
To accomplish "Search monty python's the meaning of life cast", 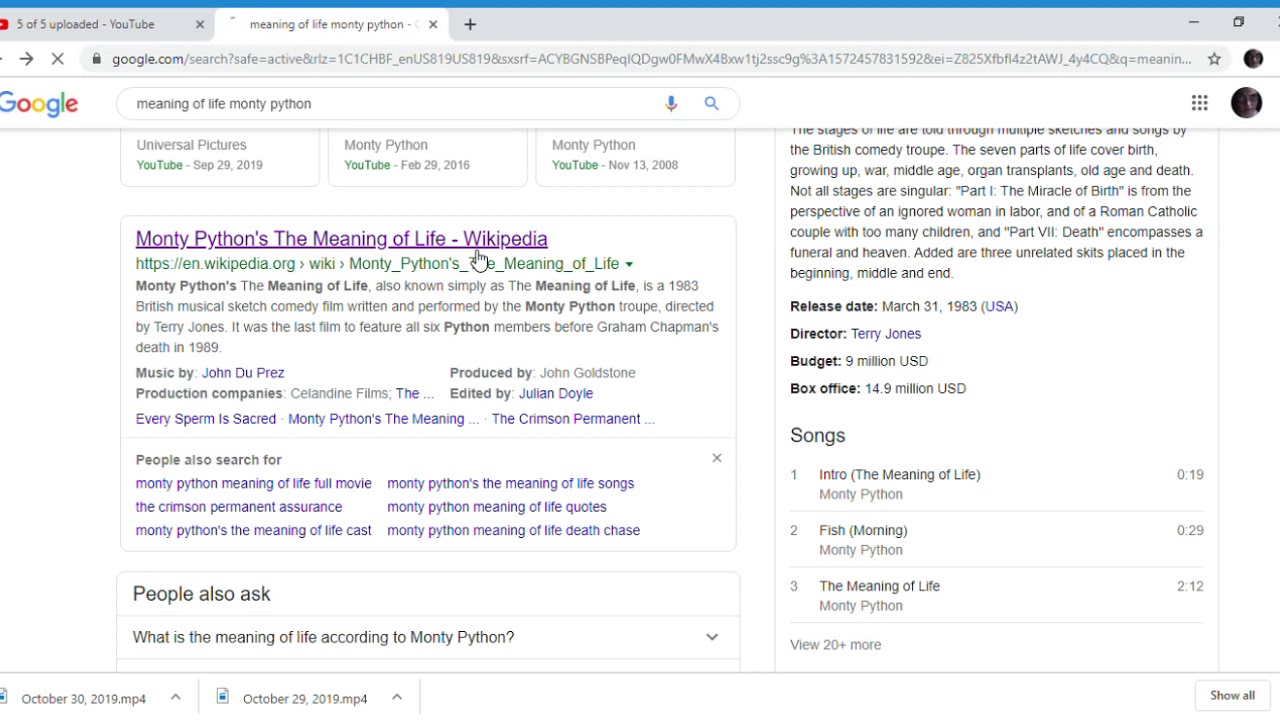I will tap(254, 531).
